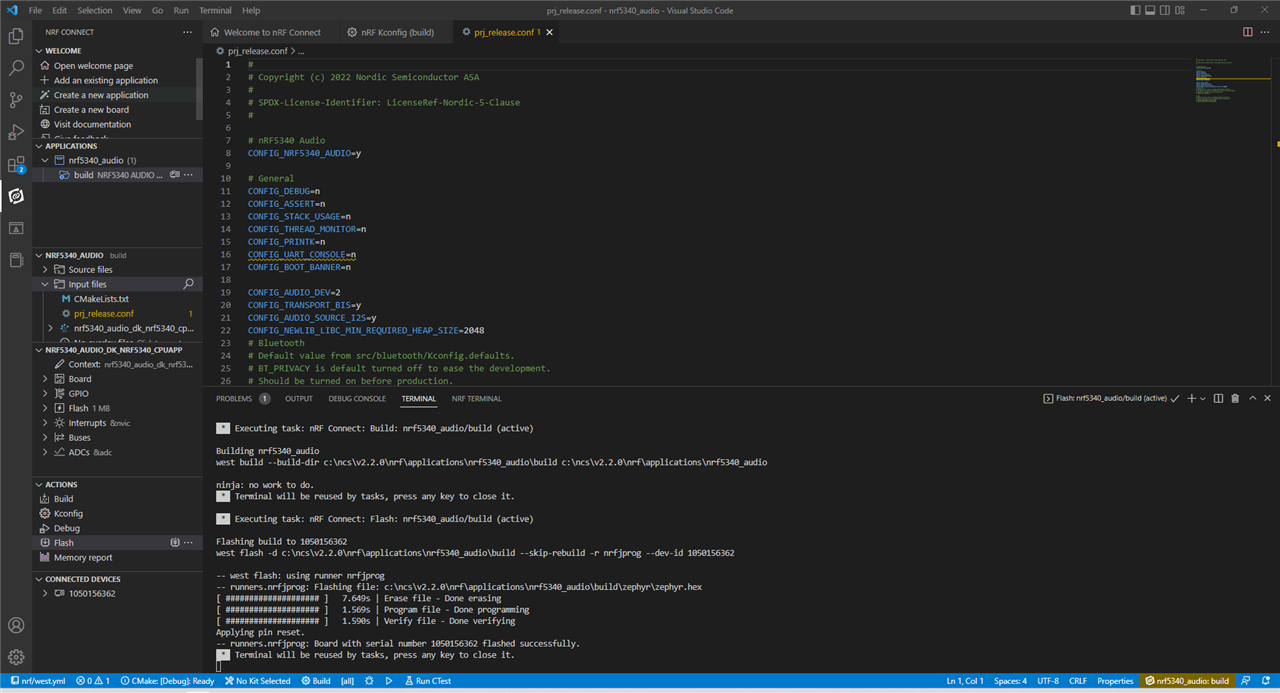Open the Accounts icon in activity bar
Image resolution: width=1280 pixels, height=693 pixels.
(x=16, y=625)
